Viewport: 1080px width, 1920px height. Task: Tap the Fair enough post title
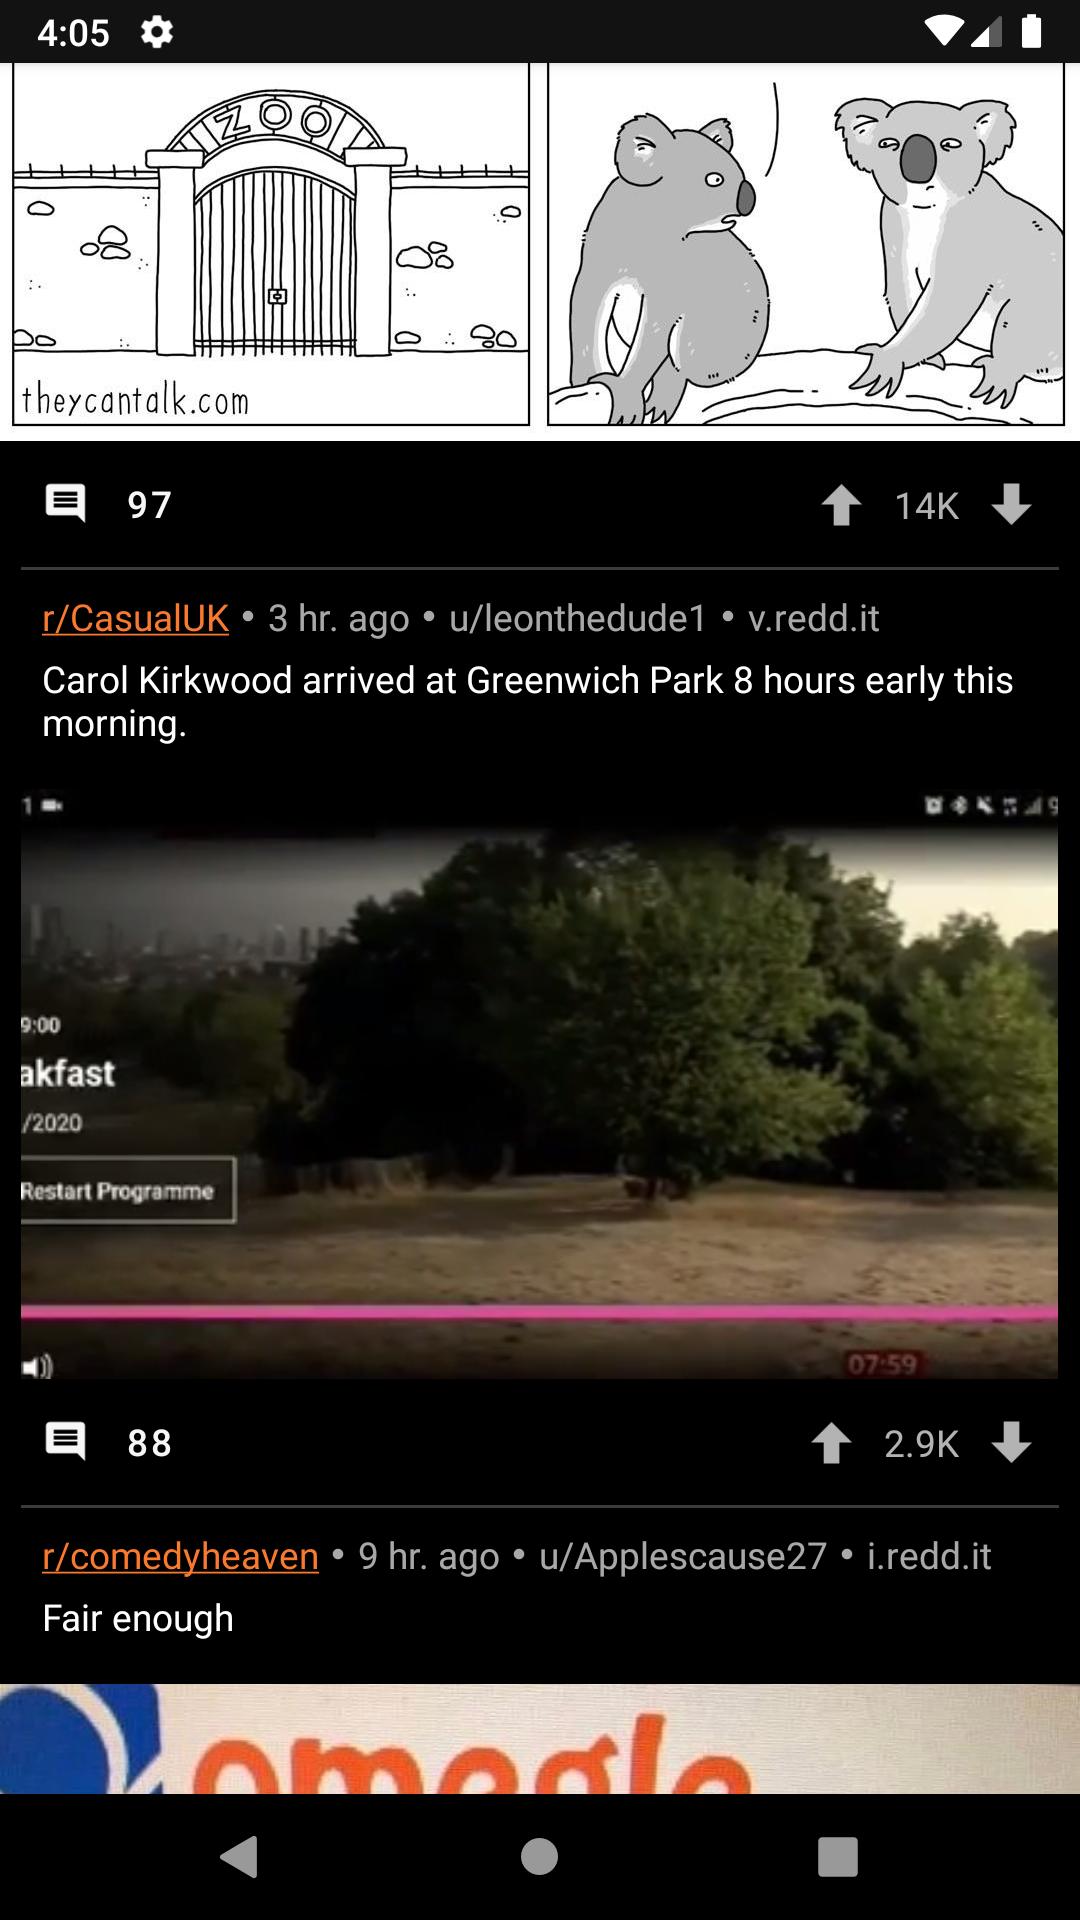(x=138, y=1618)
